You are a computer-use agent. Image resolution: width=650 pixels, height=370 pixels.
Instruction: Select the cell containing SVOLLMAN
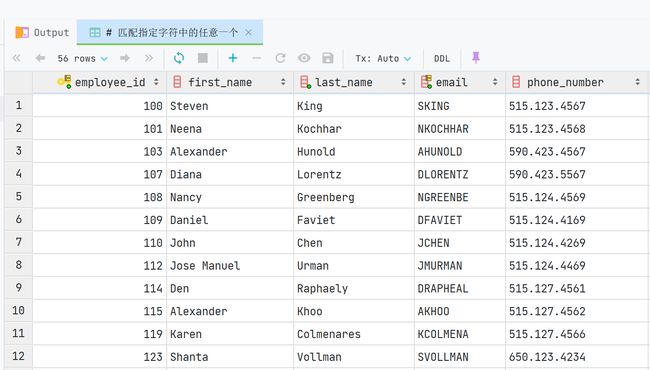pyautogui.click(x=460, y=356)
